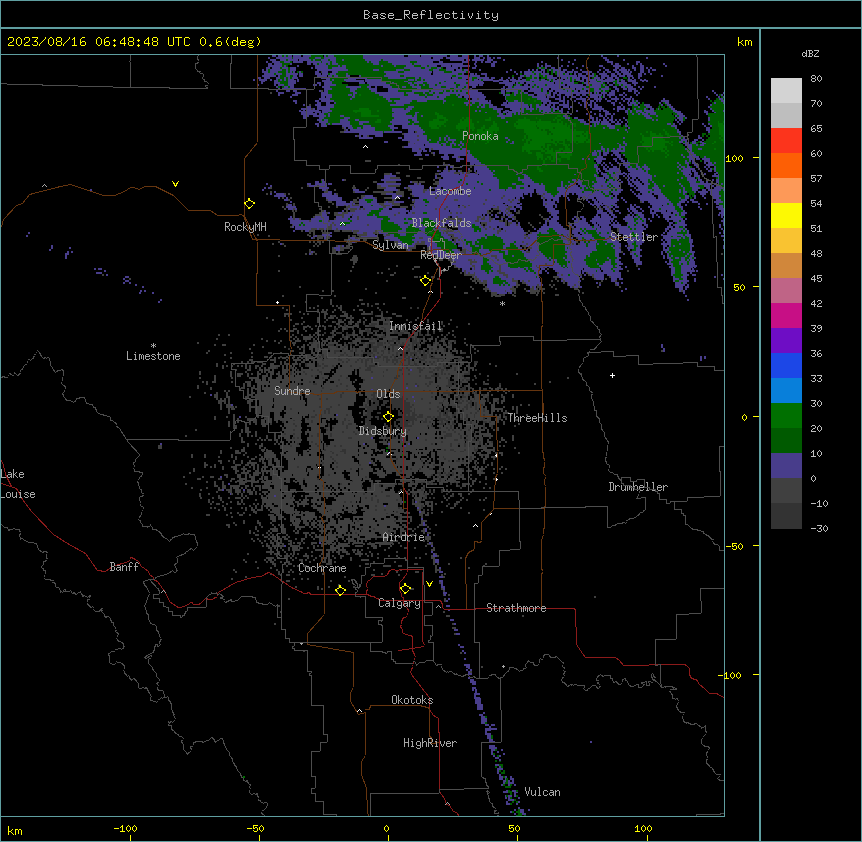Select the Blackfalds map label
The height and width of the screenshot is (842, 862).
pos(441,223)
